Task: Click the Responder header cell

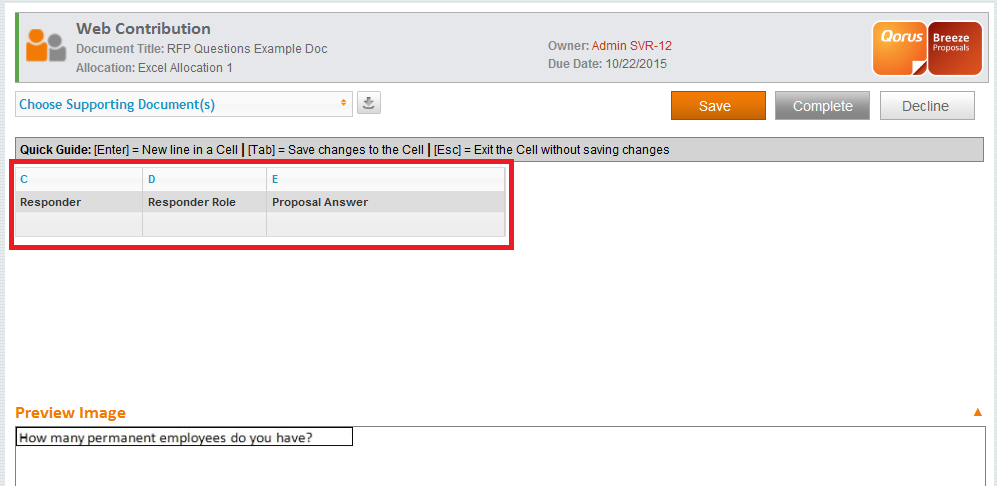Action: [x=79, y=202]
